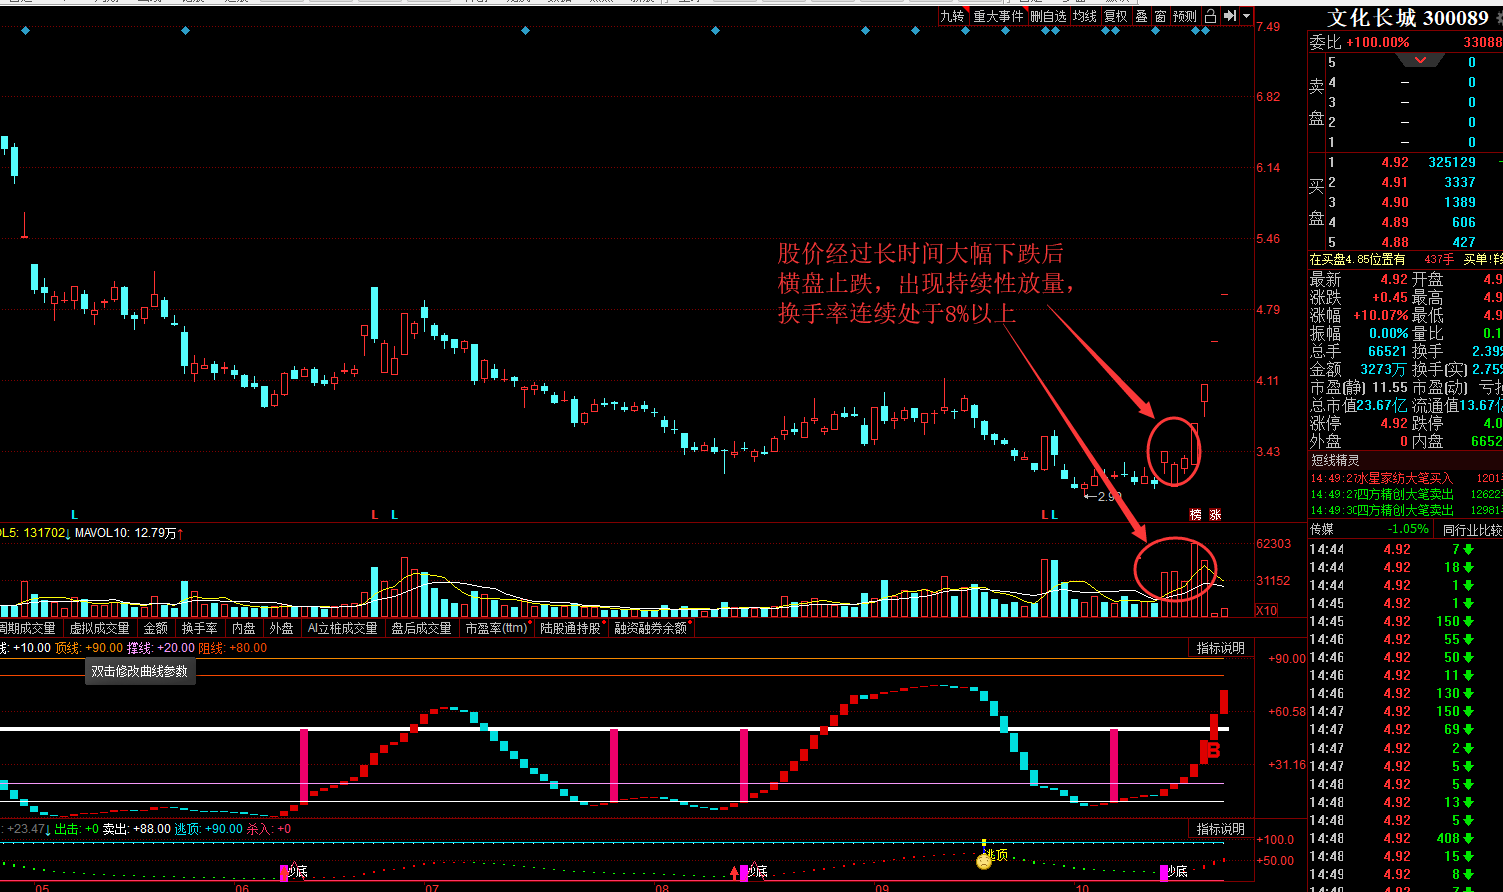Viewport: 1503px width, 892px height.
Task: Click the padlock lock icon in toolbar
Action: point(1210,16)
